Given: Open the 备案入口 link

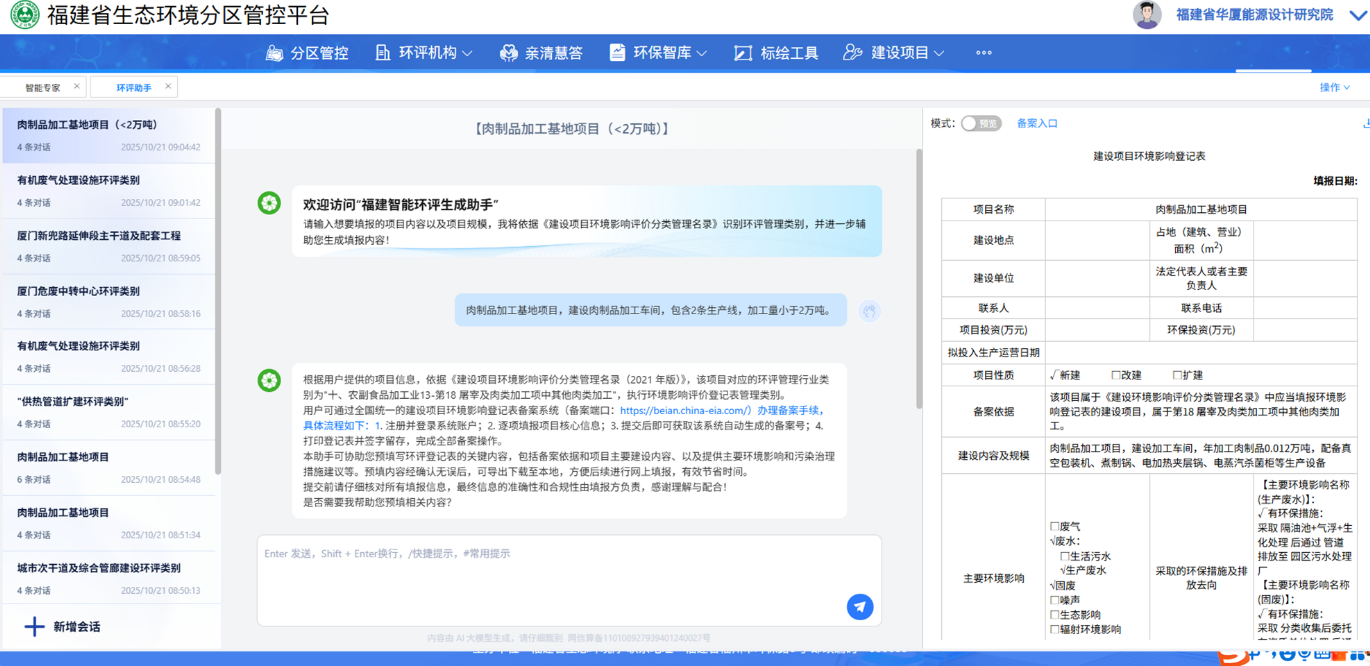Looking at the screenshot, I should 1037,124.
